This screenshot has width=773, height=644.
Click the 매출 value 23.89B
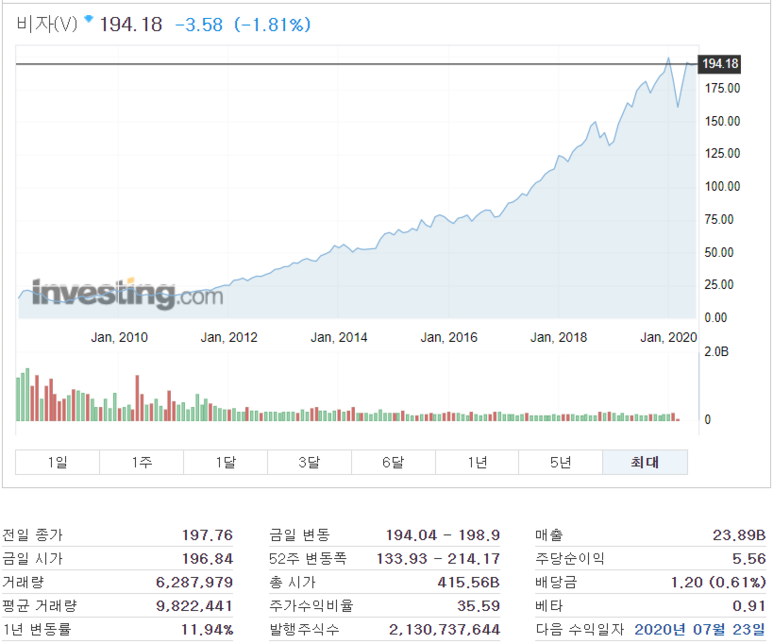click(x=739, y=535)
